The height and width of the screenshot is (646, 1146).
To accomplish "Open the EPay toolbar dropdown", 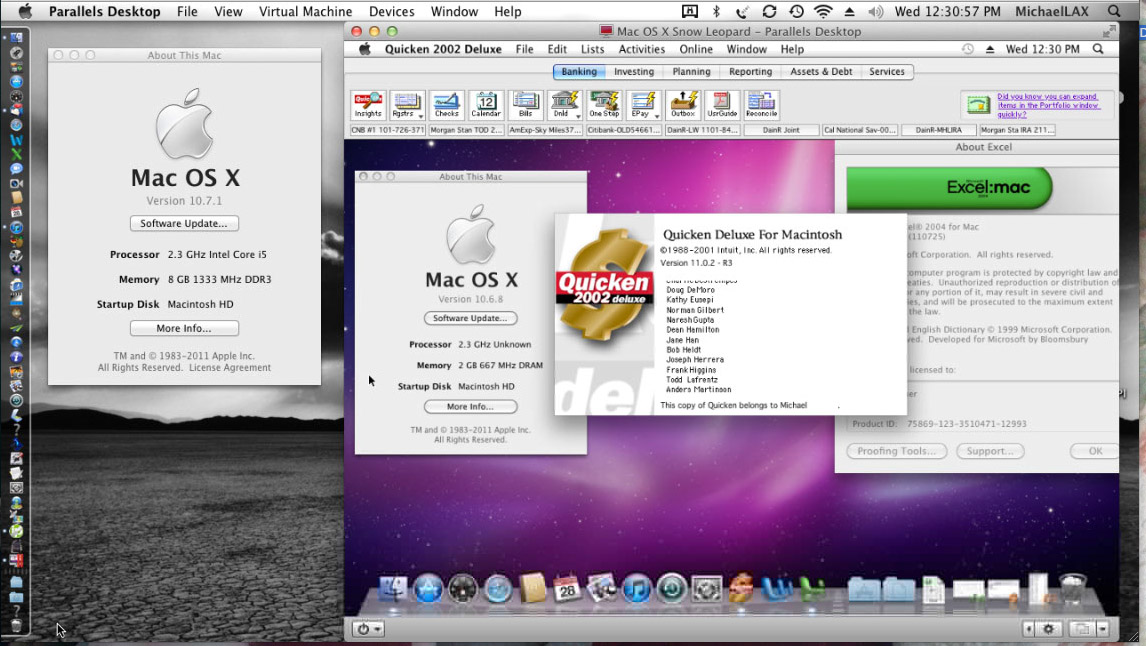I will coord(656,116).
